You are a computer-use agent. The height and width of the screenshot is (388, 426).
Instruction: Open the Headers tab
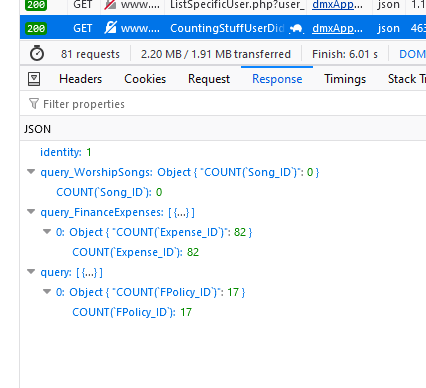81,79
